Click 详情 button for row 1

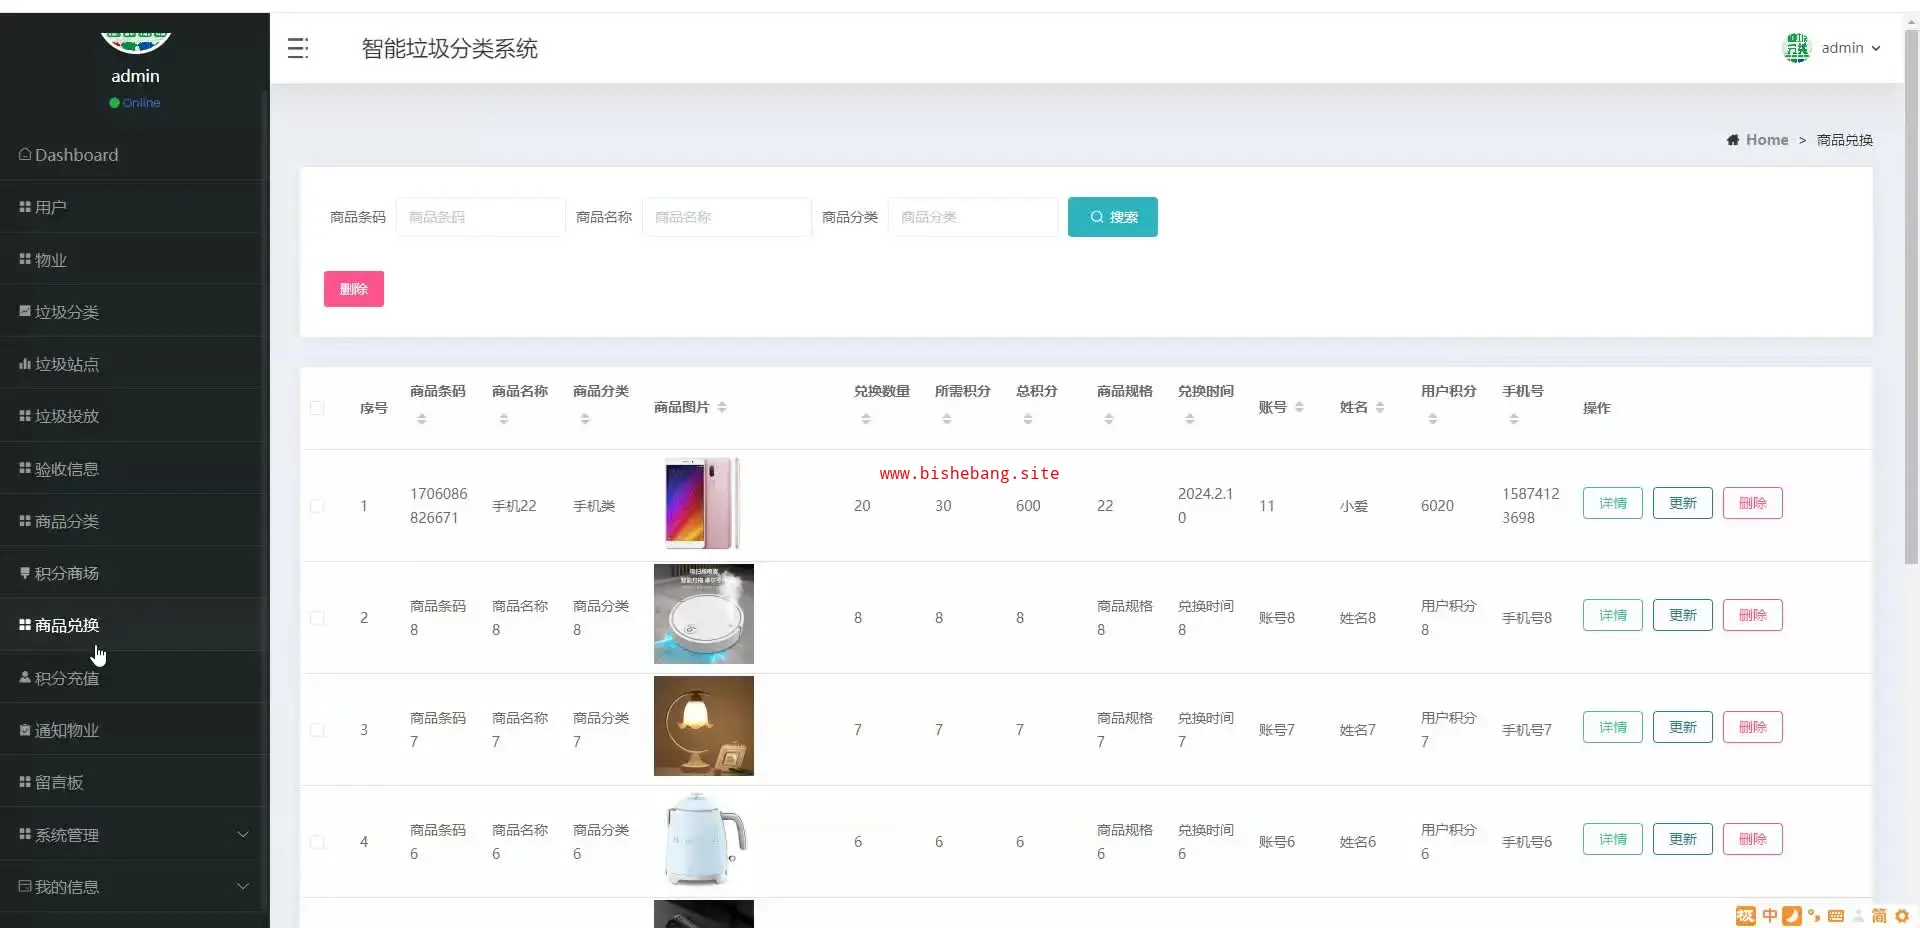click(x=1612, y=503)
